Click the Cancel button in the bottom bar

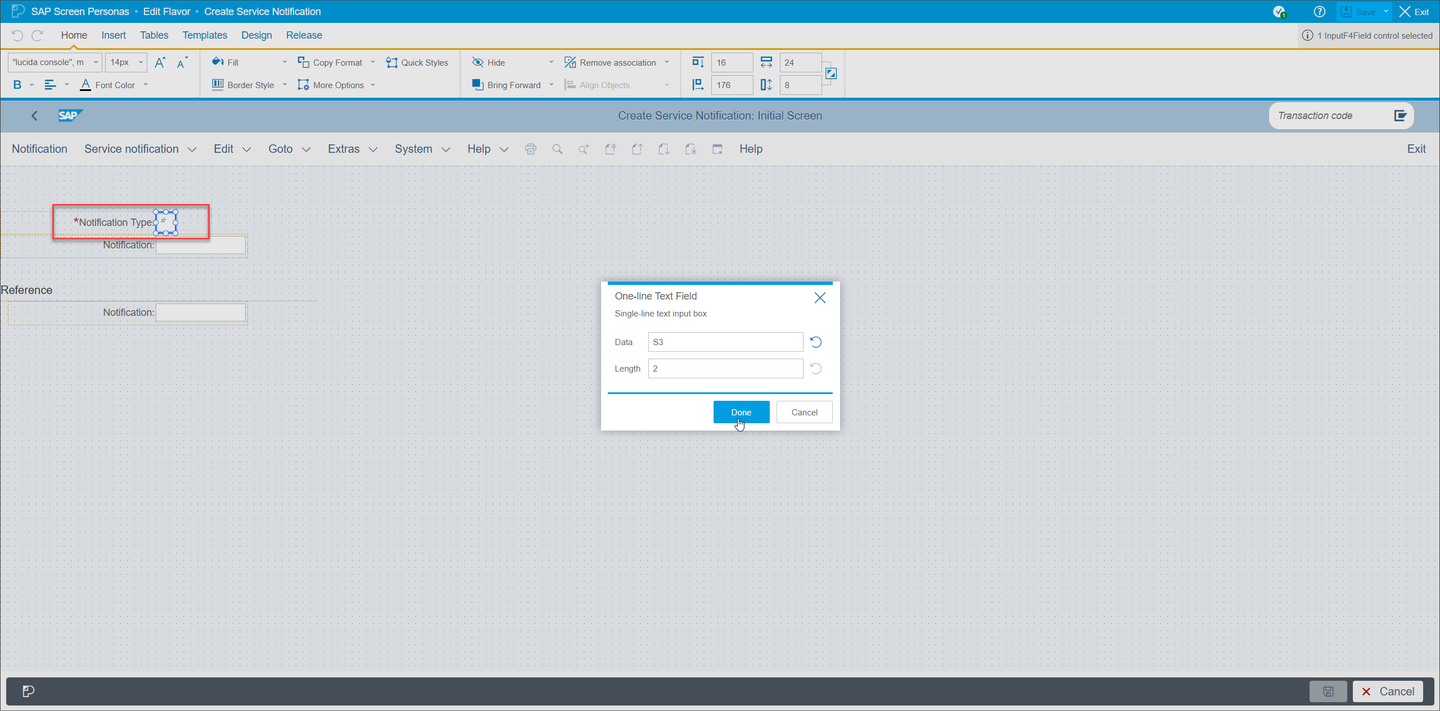click(1388, 691)
